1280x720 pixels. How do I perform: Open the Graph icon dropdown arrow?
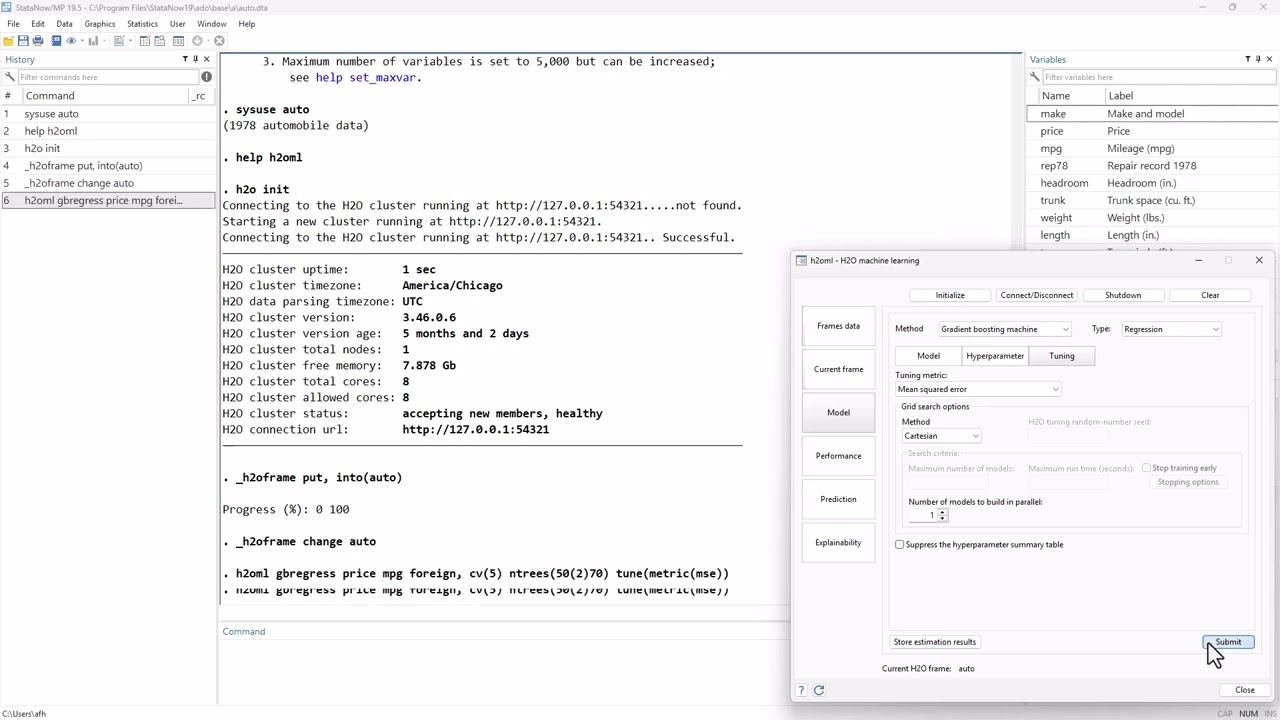(x=104, y=41)
